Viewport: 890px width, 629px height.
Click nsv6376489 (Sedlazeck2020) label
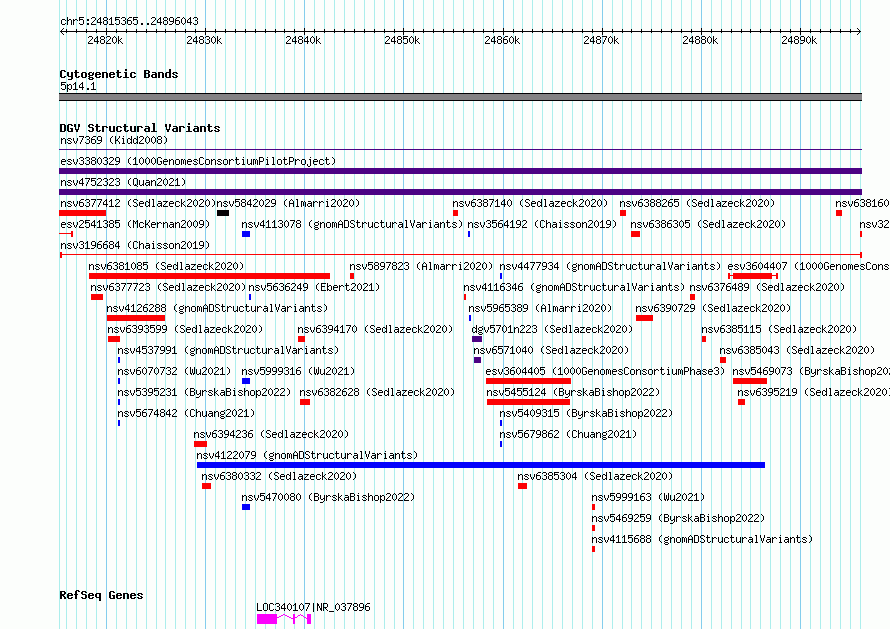tap(767, 287)
